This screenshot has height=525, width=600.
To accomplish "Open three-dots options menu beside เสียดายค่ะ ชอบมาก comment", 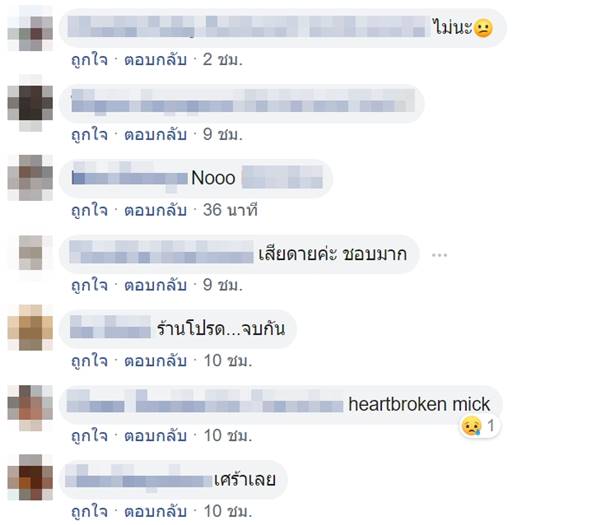I will (x=439, y=255).
